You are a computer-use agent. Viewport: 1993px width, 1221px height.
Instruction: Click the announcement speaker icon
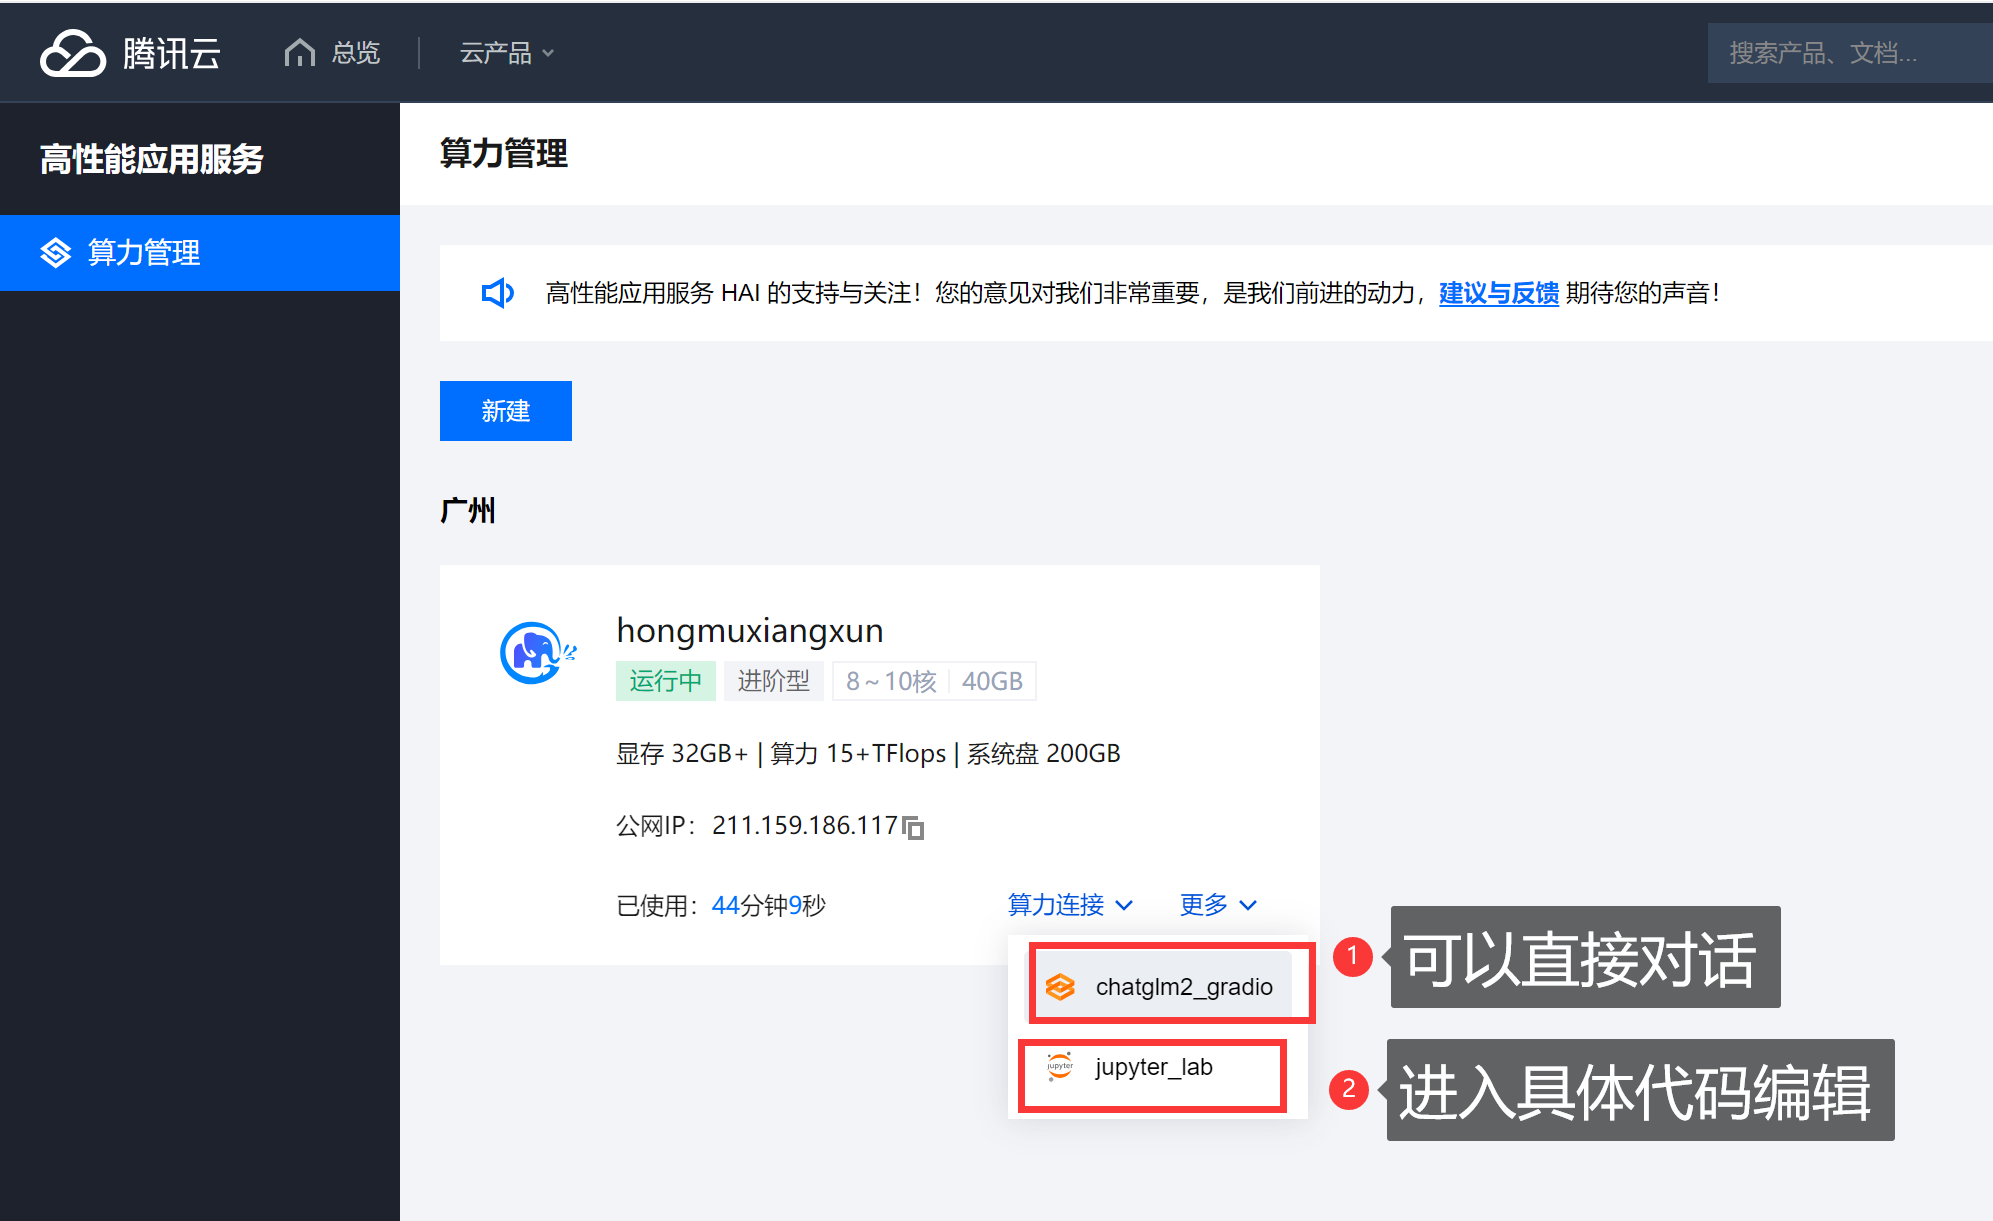pos(497,293)
